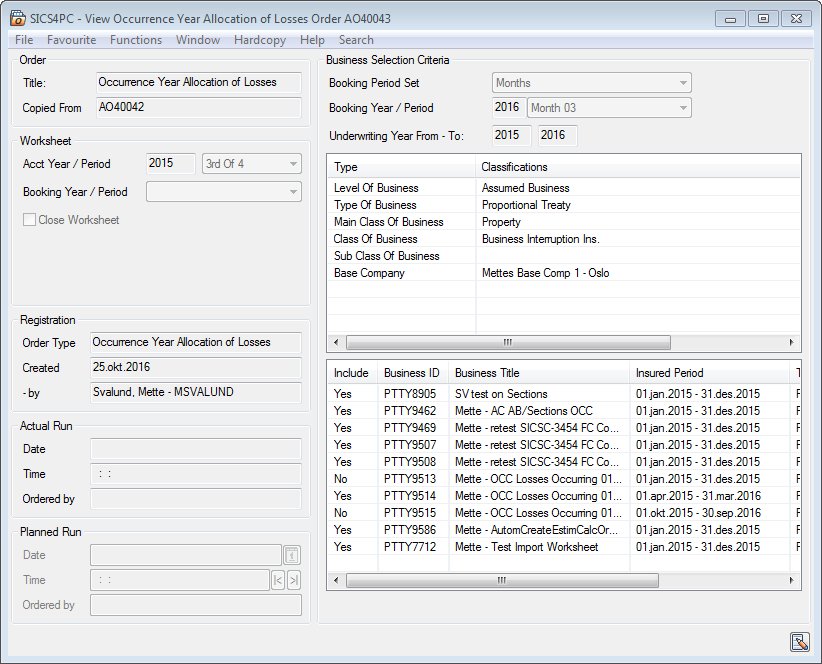Open the Favourite menu
The width and height of the screenshot is (822, 664).
point(72,40)
